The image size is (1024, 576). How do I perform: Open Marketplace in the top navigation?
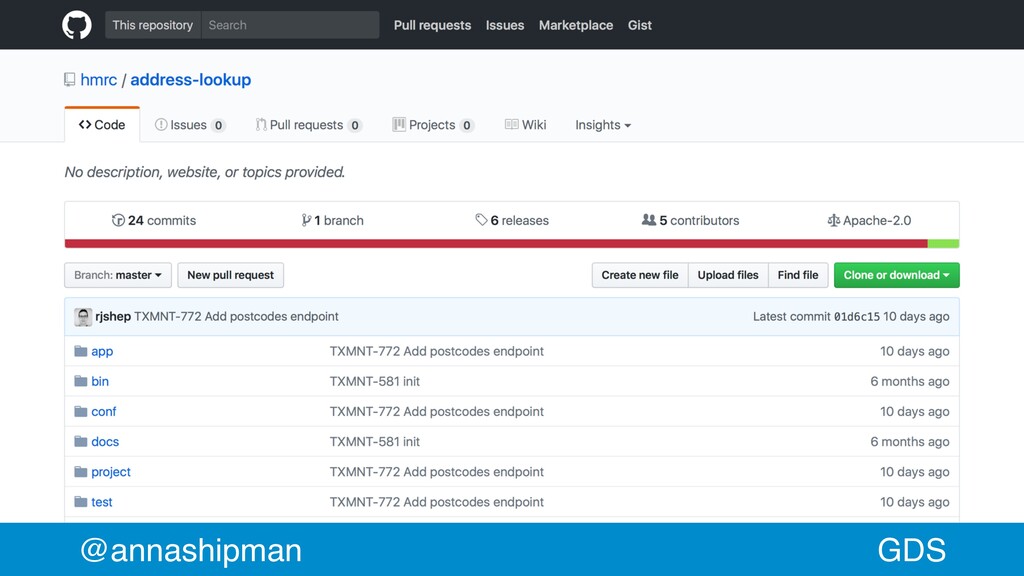(576, 25)
